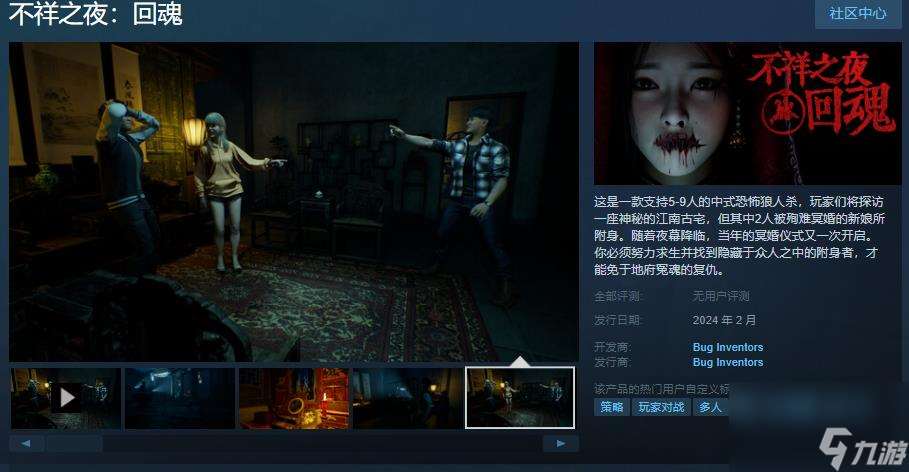Viewport: 909px width, 472px height.
Task: Click the release date 2024 年 2 月
Action: point(724,320)
